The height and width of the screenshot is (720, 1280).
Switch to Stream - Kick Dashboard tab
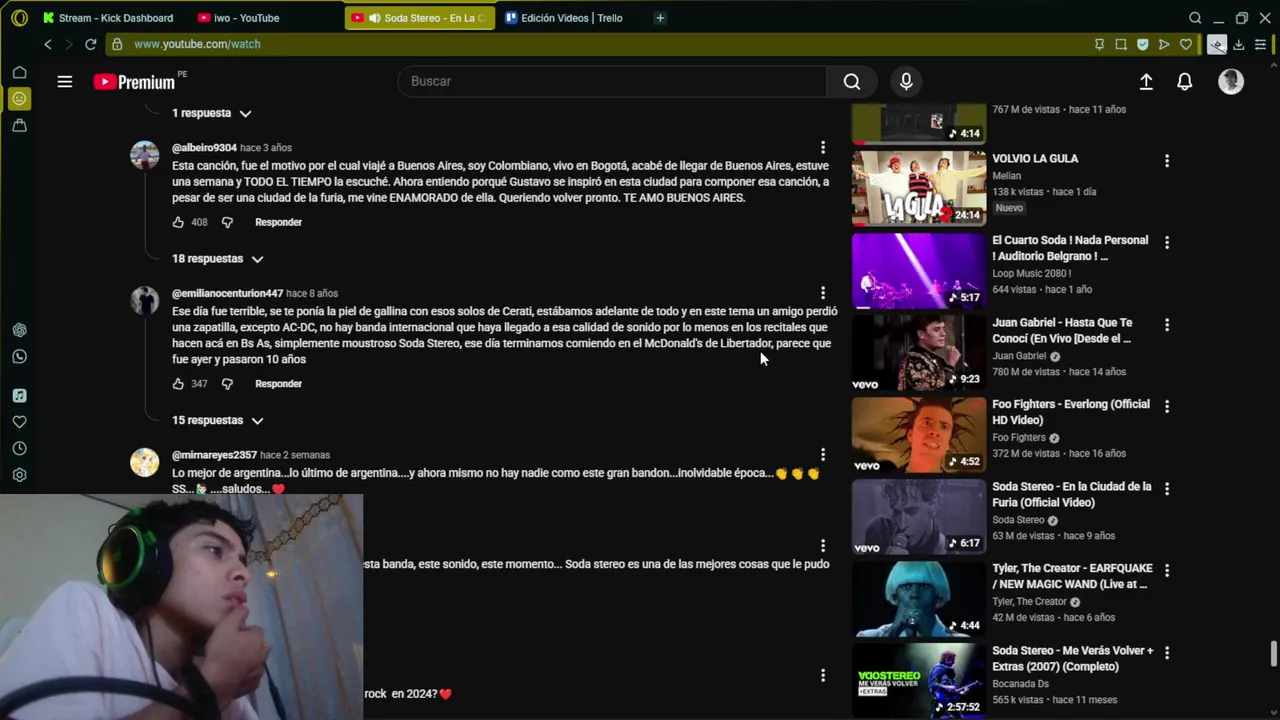pyautogui.click(x=108, y=18)
